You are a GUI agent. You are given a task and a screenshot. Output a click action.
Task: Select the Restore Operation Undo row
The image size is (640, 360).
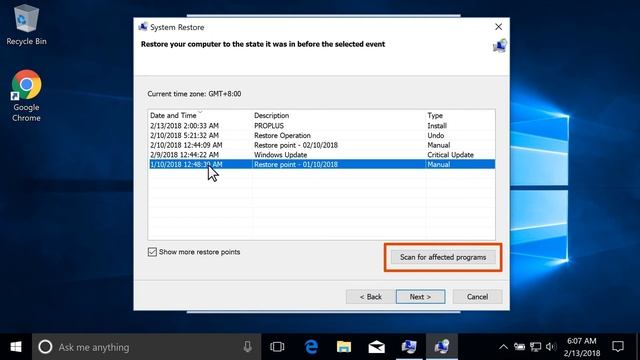coord(322,136)
